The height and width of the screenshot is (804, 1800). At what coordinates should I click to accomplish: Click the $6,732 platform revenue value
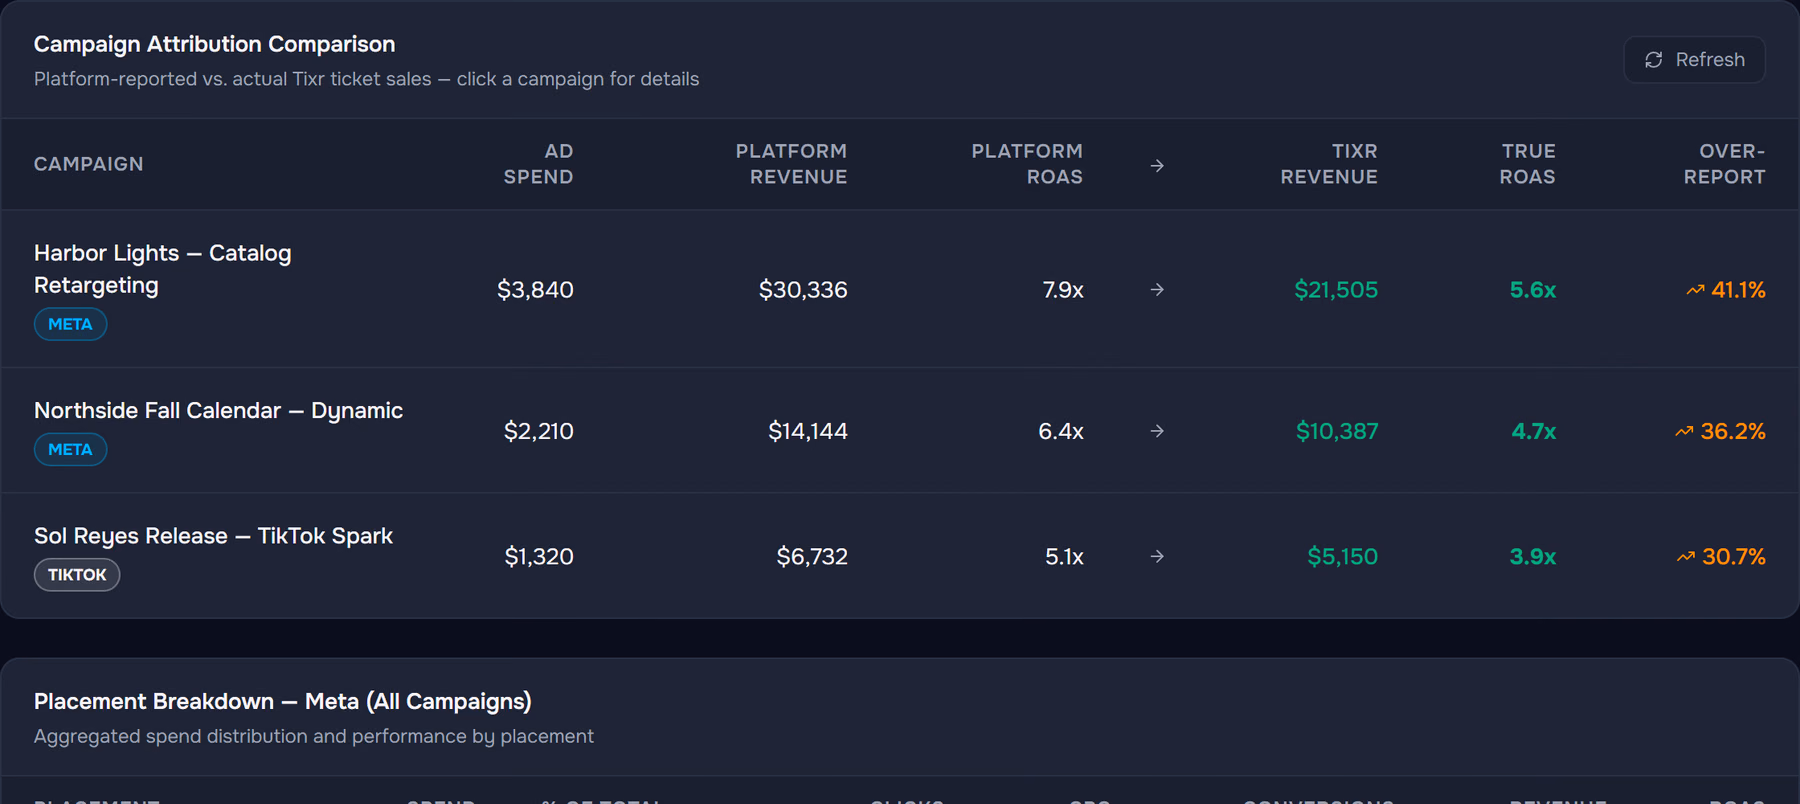click(x=812, y=556)
